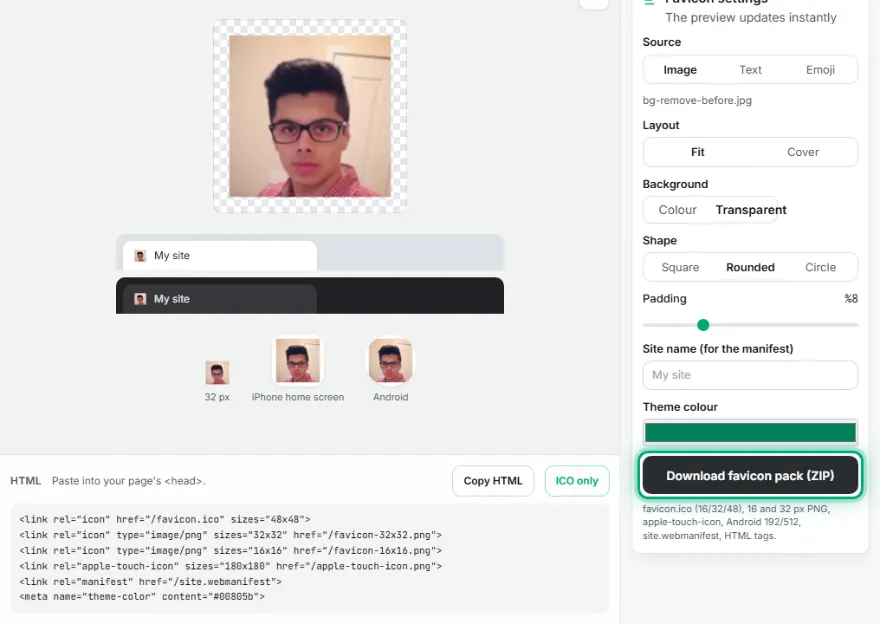Copy the HTML snippet with Copy HTML
880x624 pixels.
(x=493, y=481)
